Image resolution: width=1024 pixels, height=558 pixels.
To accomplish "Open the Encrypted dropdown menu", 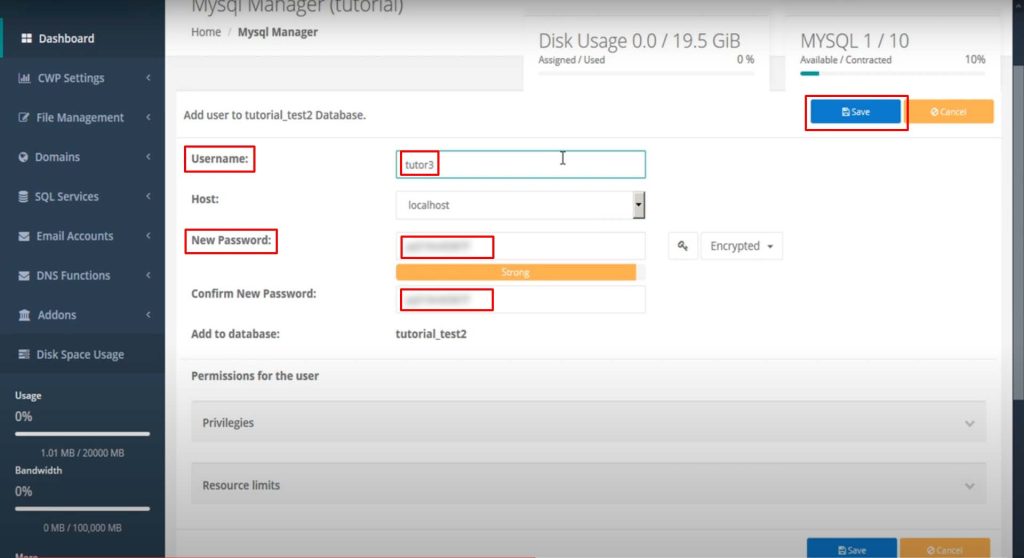I will pyautogui.click(x=741, y=246).
